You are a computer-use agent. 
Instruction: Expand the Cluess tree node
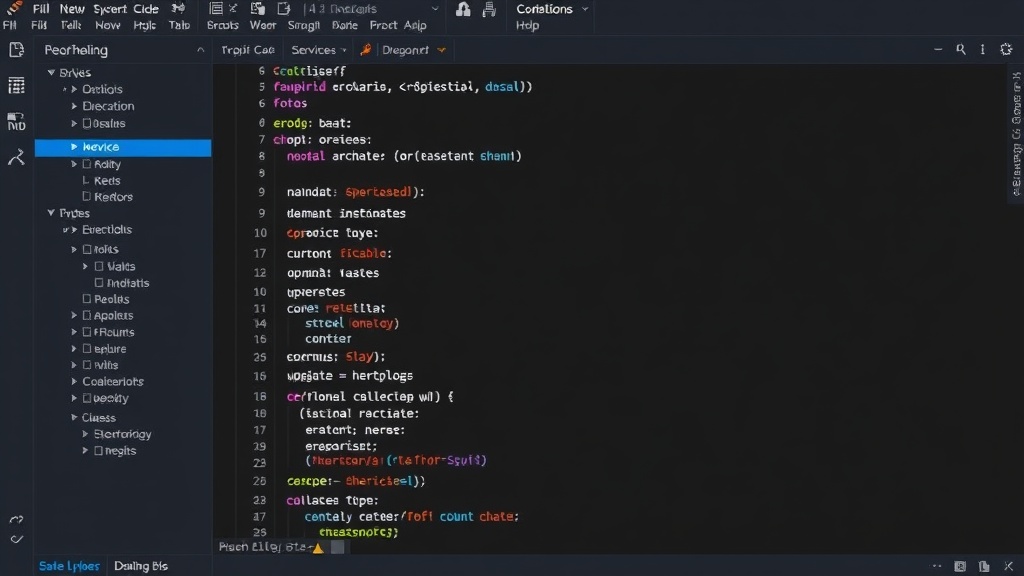point(74,417)
